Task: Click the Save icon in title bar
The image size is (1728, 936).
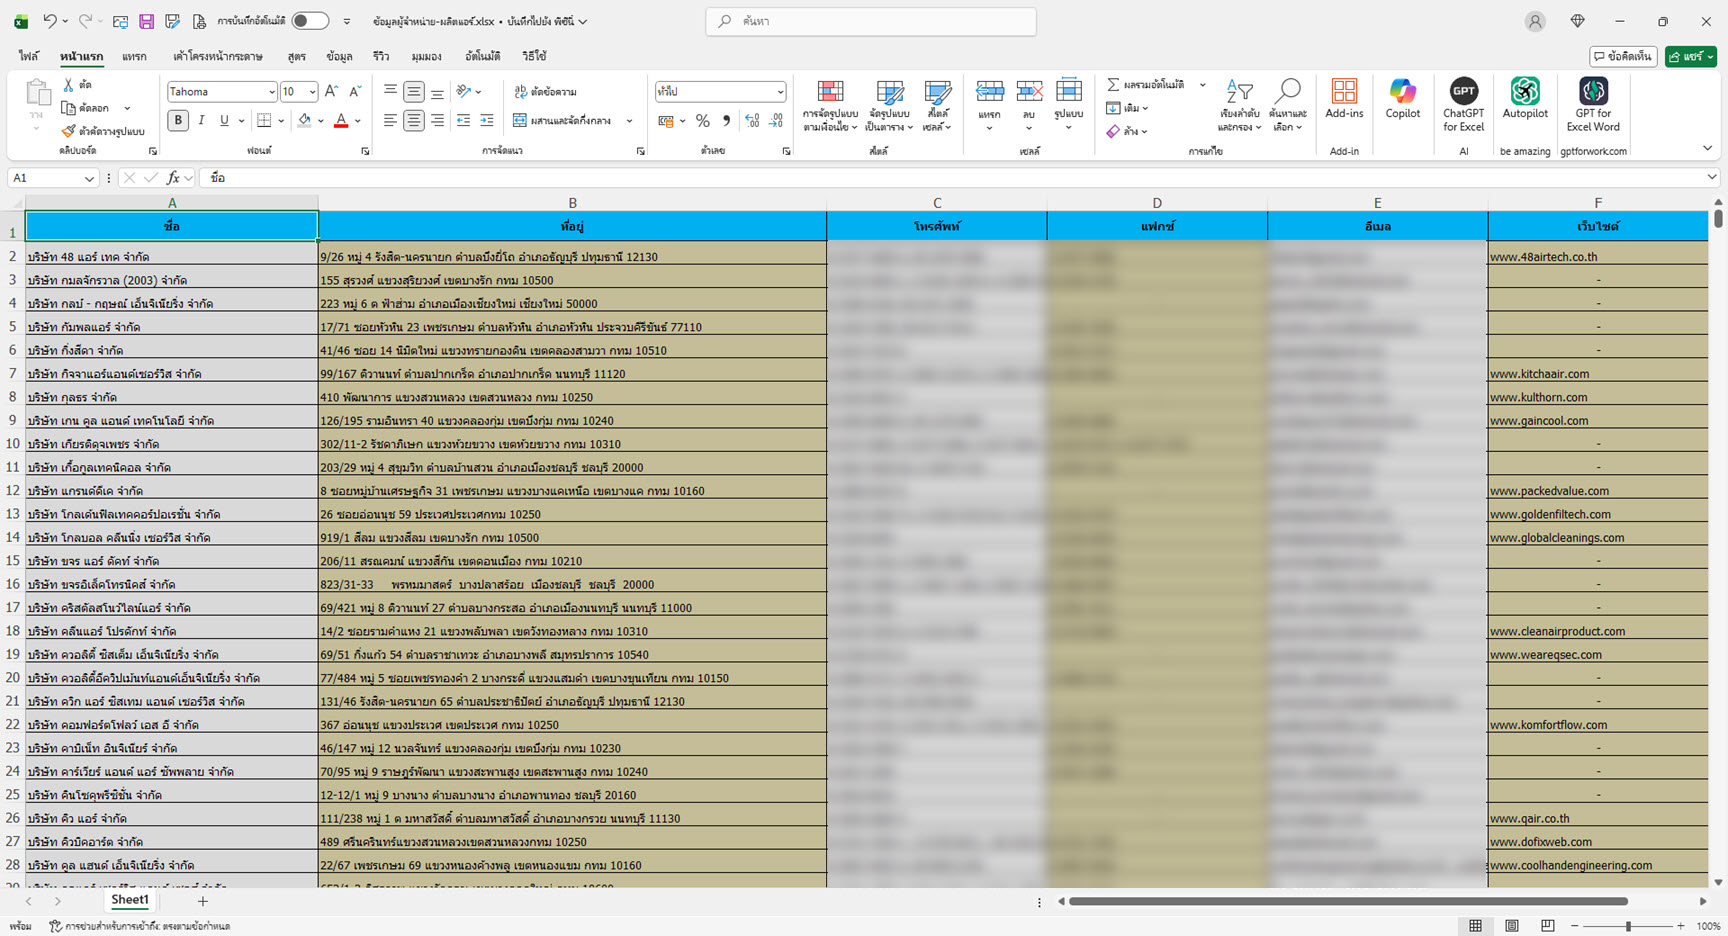Action: [146, 21]
